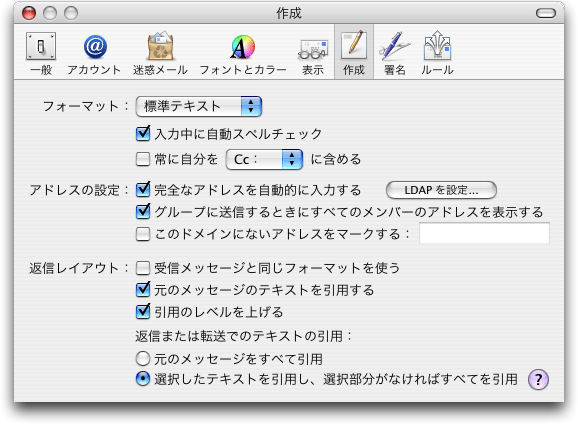Open the Cc: popup menu
This screenshot has width=578, height=425.
click(x=264, y=159)
